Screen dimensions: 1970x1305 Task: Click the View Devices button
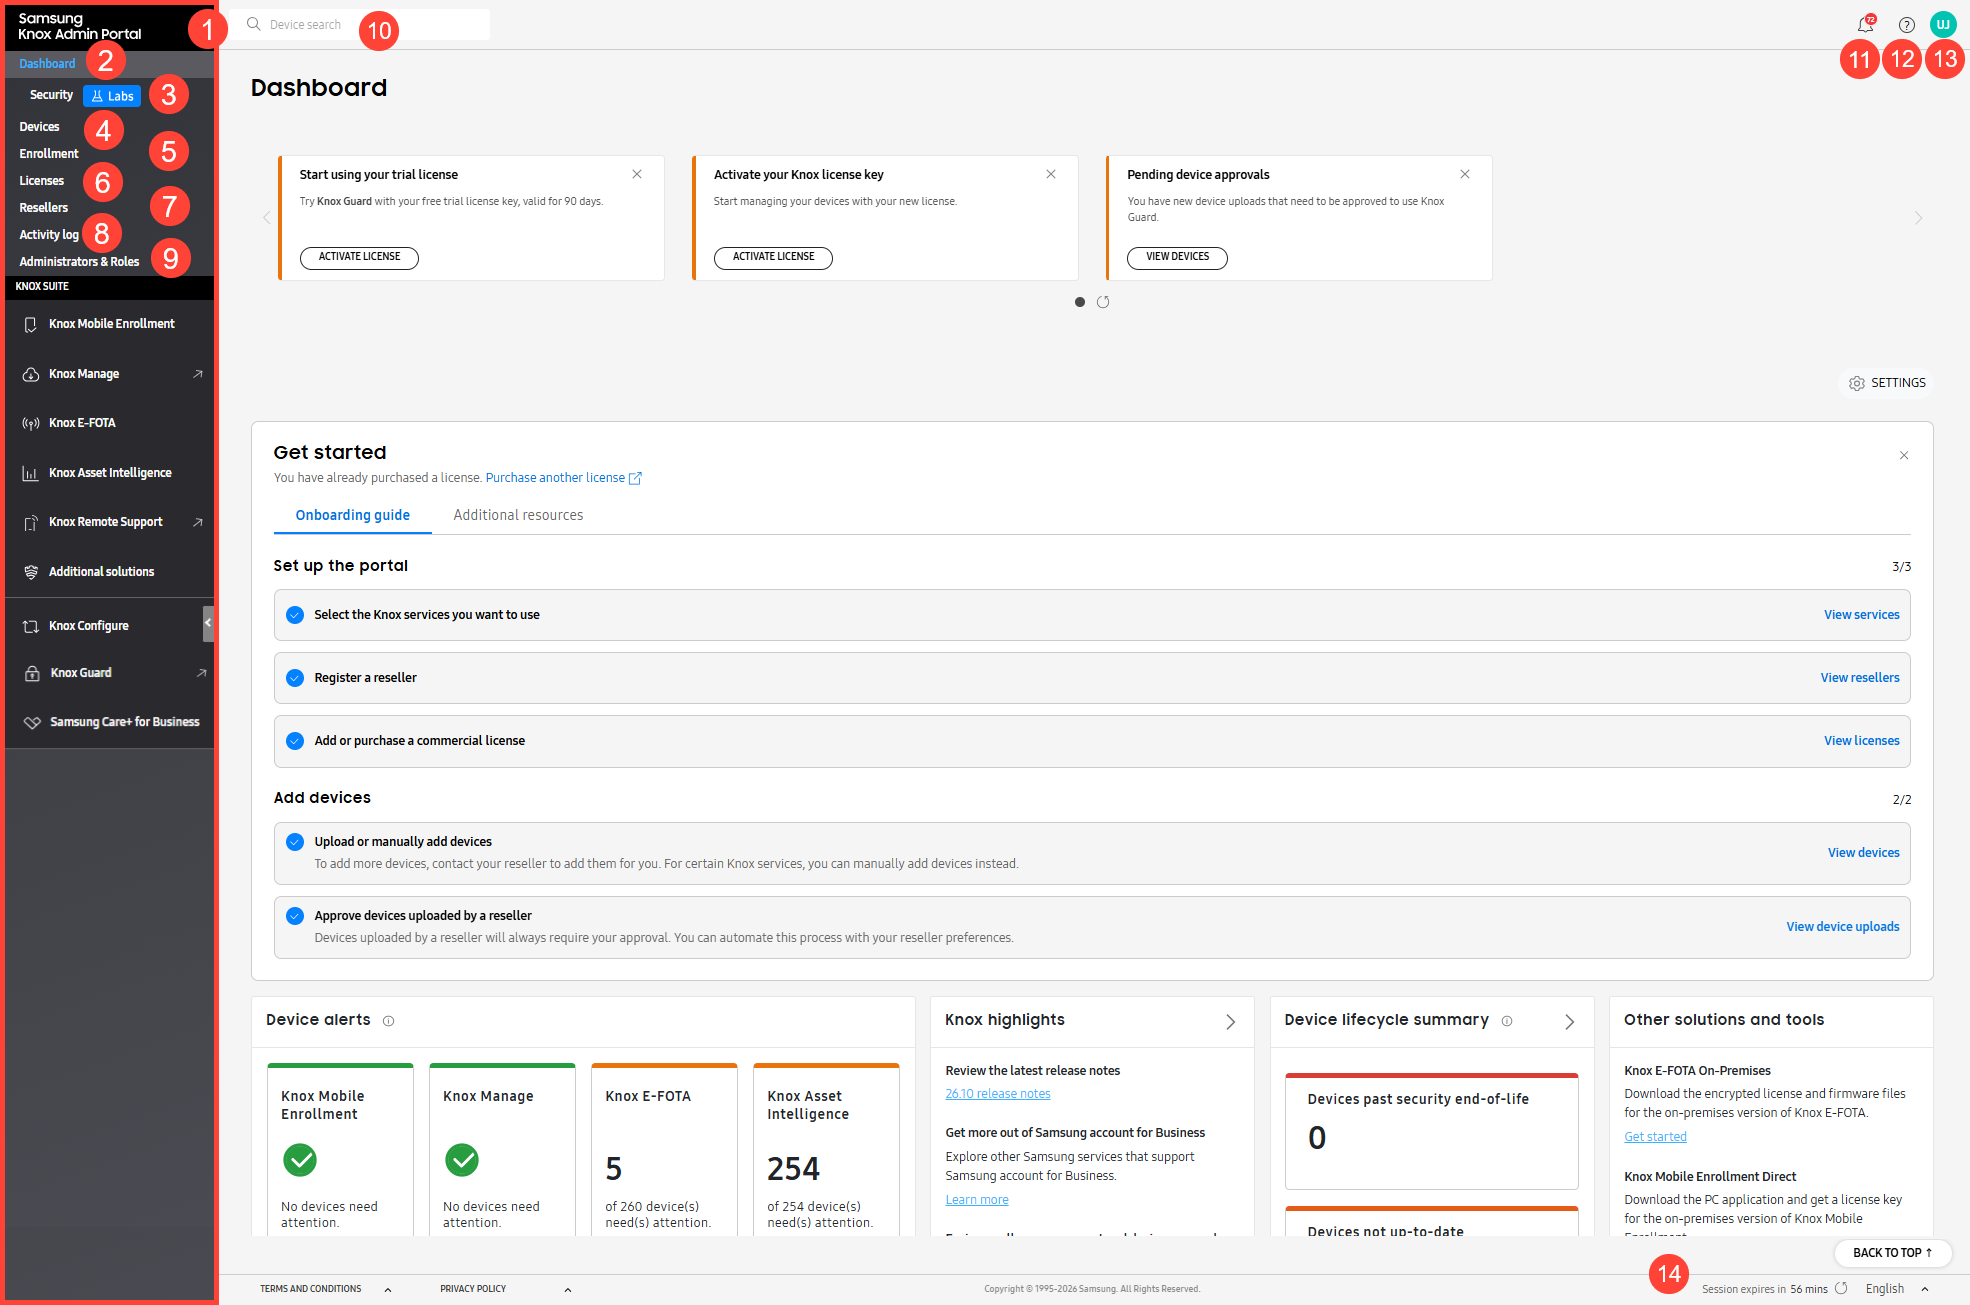[1177, 257]
